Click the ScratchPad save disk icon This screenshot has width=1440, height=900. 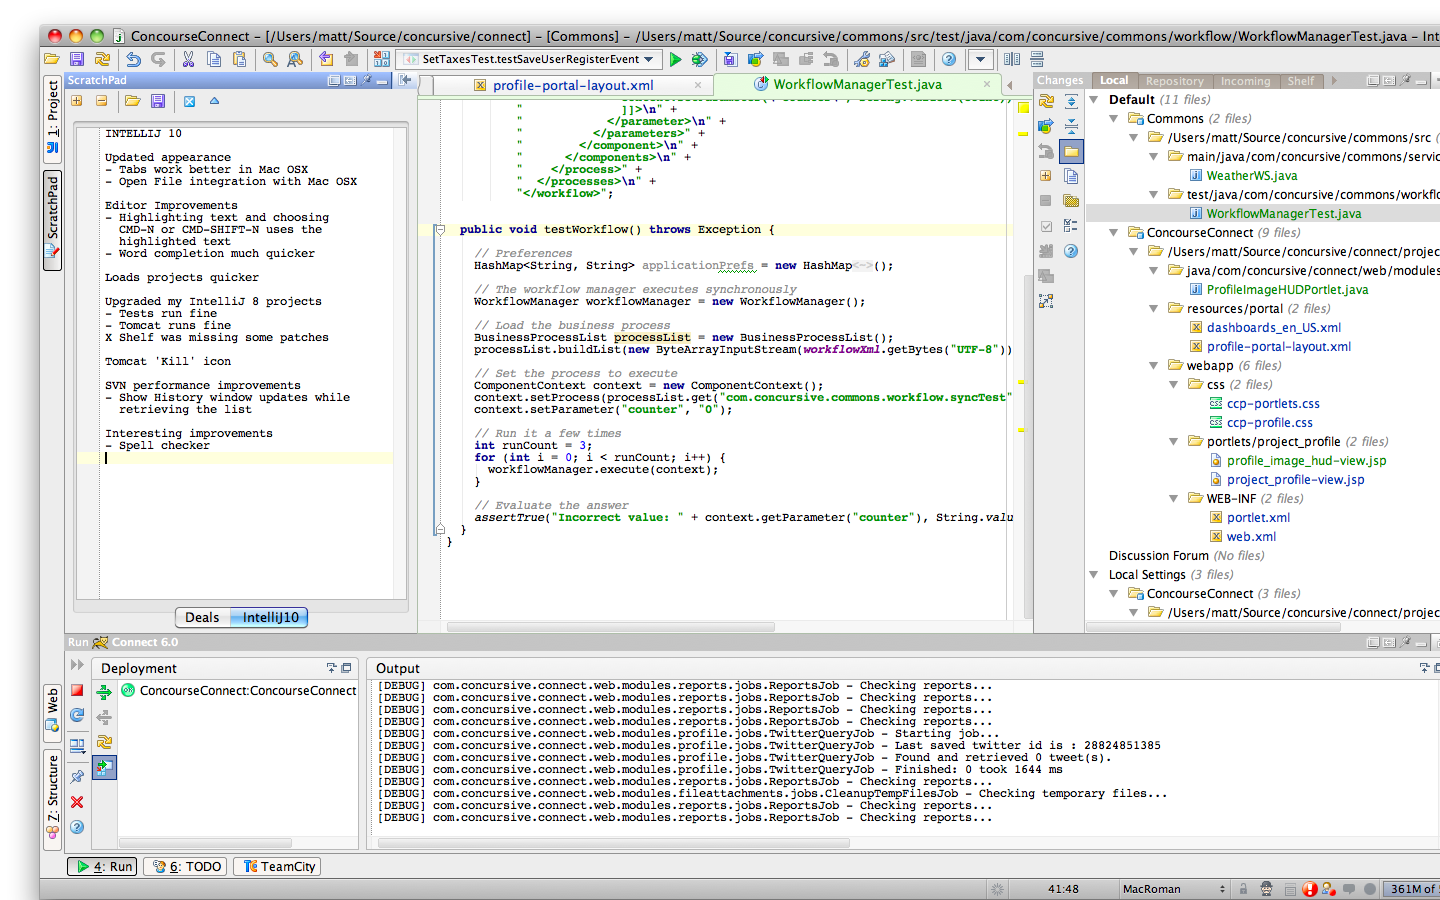158,101
